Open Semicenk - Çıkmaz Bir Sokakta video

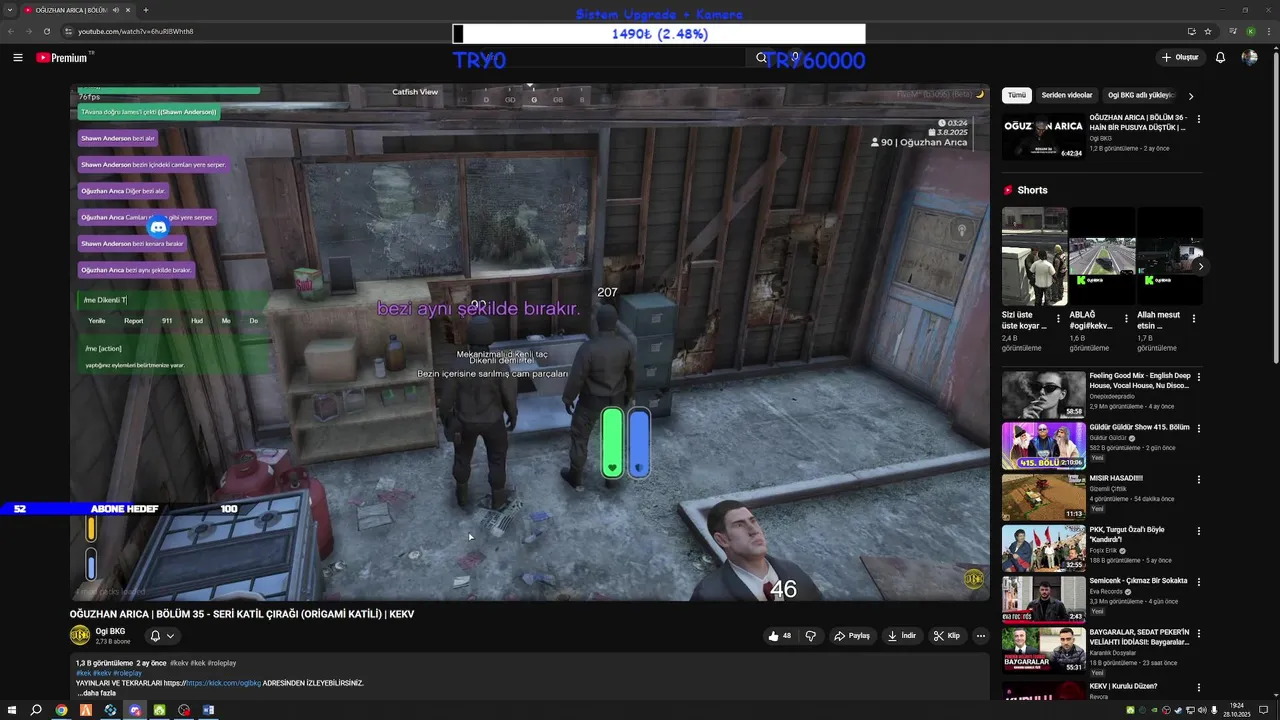[1043, 599]
